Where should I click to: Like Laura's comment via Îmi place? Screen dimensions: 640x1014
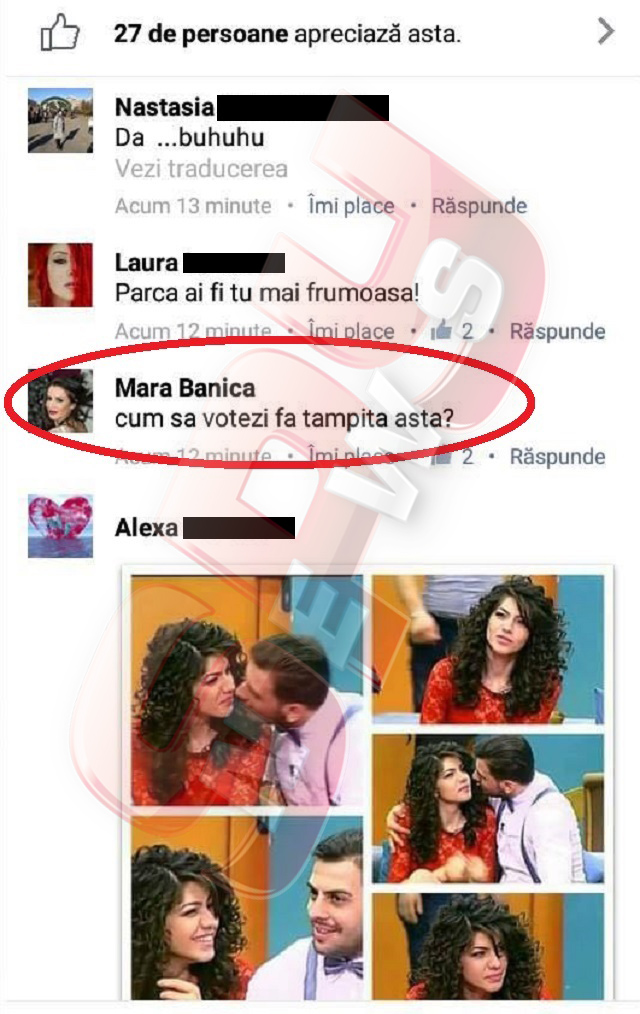point(351,331)
